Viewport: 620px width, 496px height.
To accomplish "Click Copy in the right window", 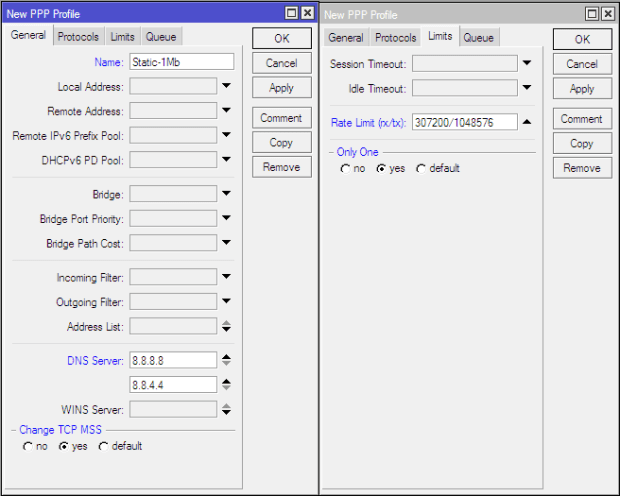I will point(582,143).
